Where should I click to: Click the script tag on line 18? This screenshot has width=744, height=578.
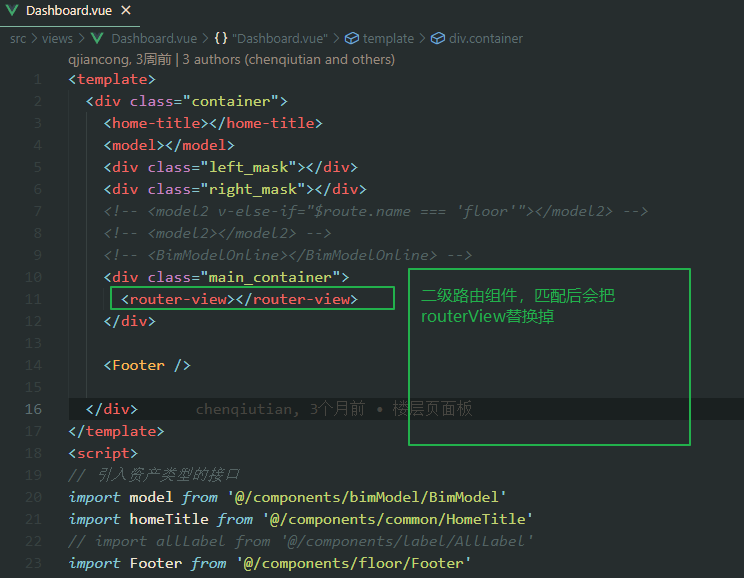point(103,453)
